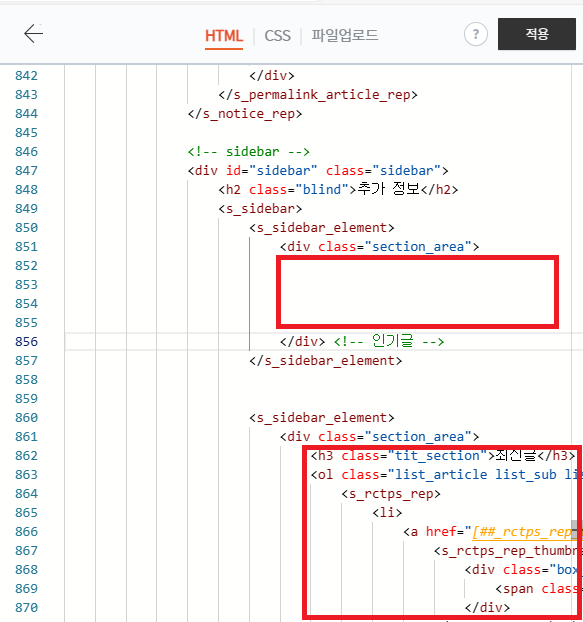The height and width of the screenshot is (622, 583).
Task: Click the 적용 apply button
Action: click(x=537, y=34)
